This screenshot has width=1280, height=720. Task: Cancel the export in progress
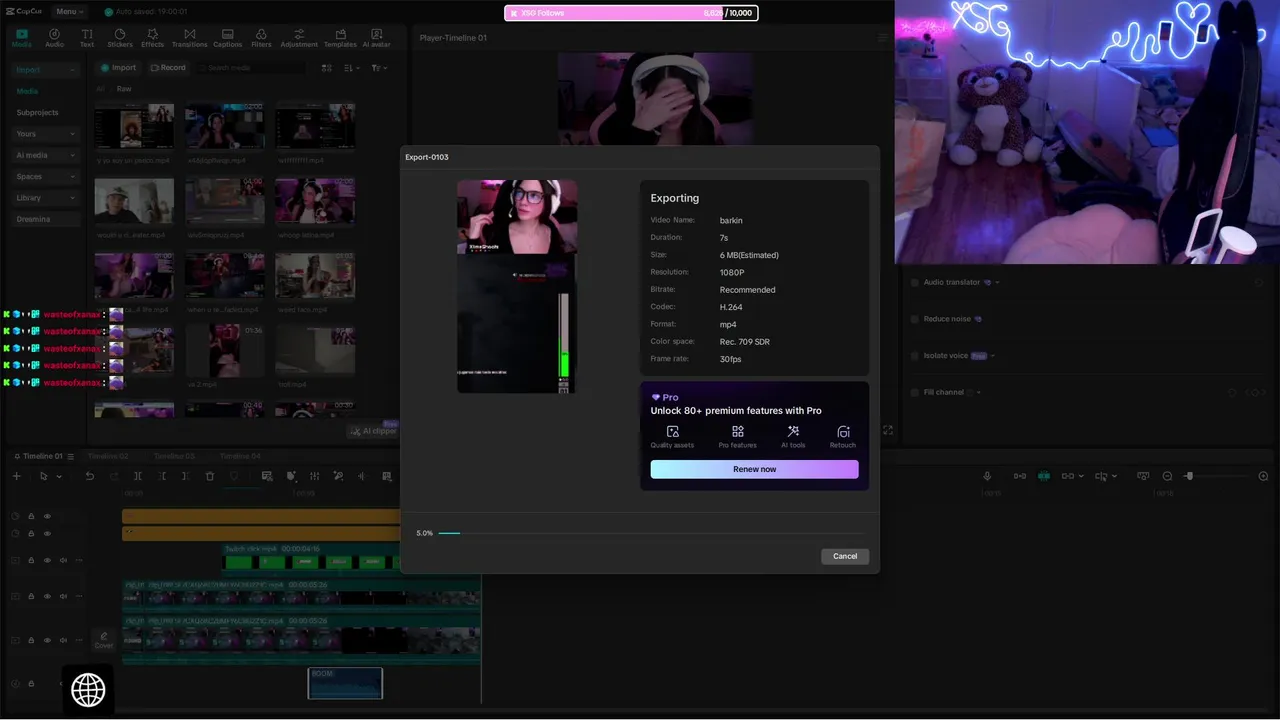coord(845,556)
